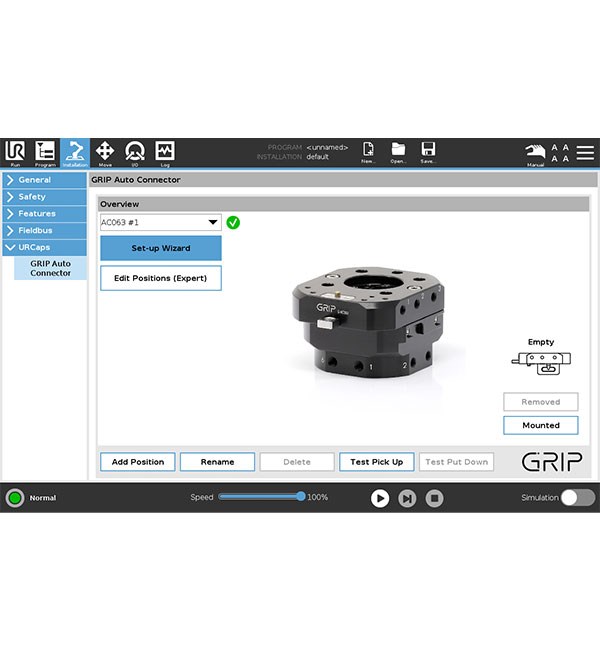Click the Mounted button
Screen dimensions: 600x650
pyautogui.click(x=541, y=425)
